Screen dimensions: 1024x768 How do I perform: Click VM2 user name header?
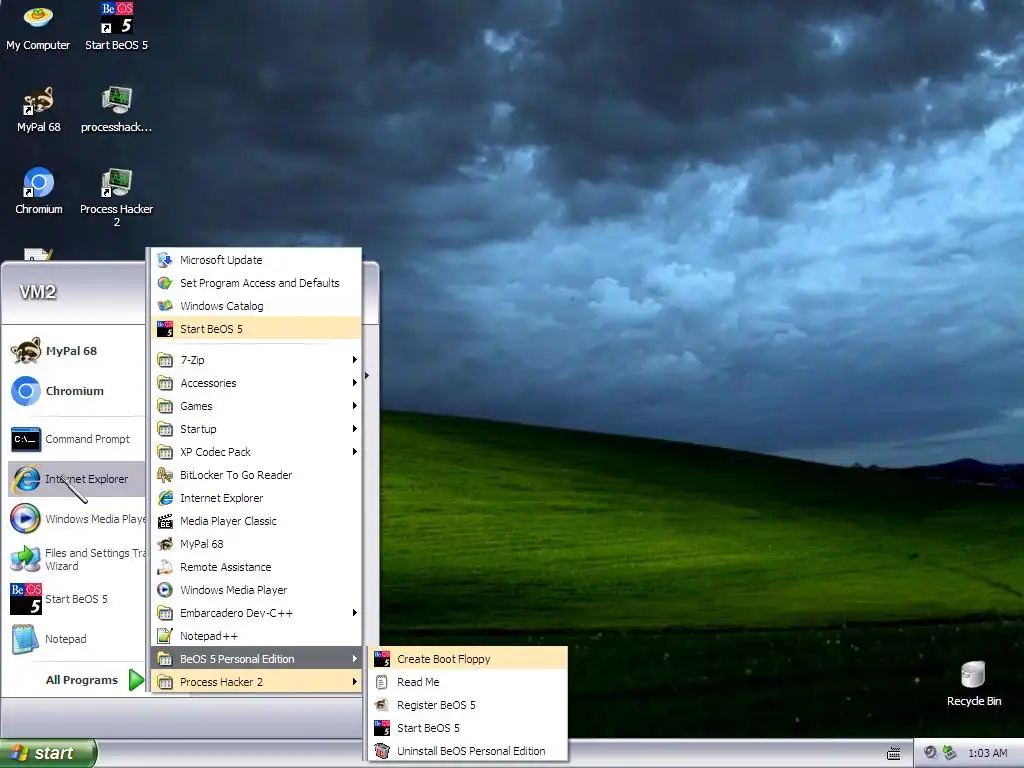click(x=38, y=292)
